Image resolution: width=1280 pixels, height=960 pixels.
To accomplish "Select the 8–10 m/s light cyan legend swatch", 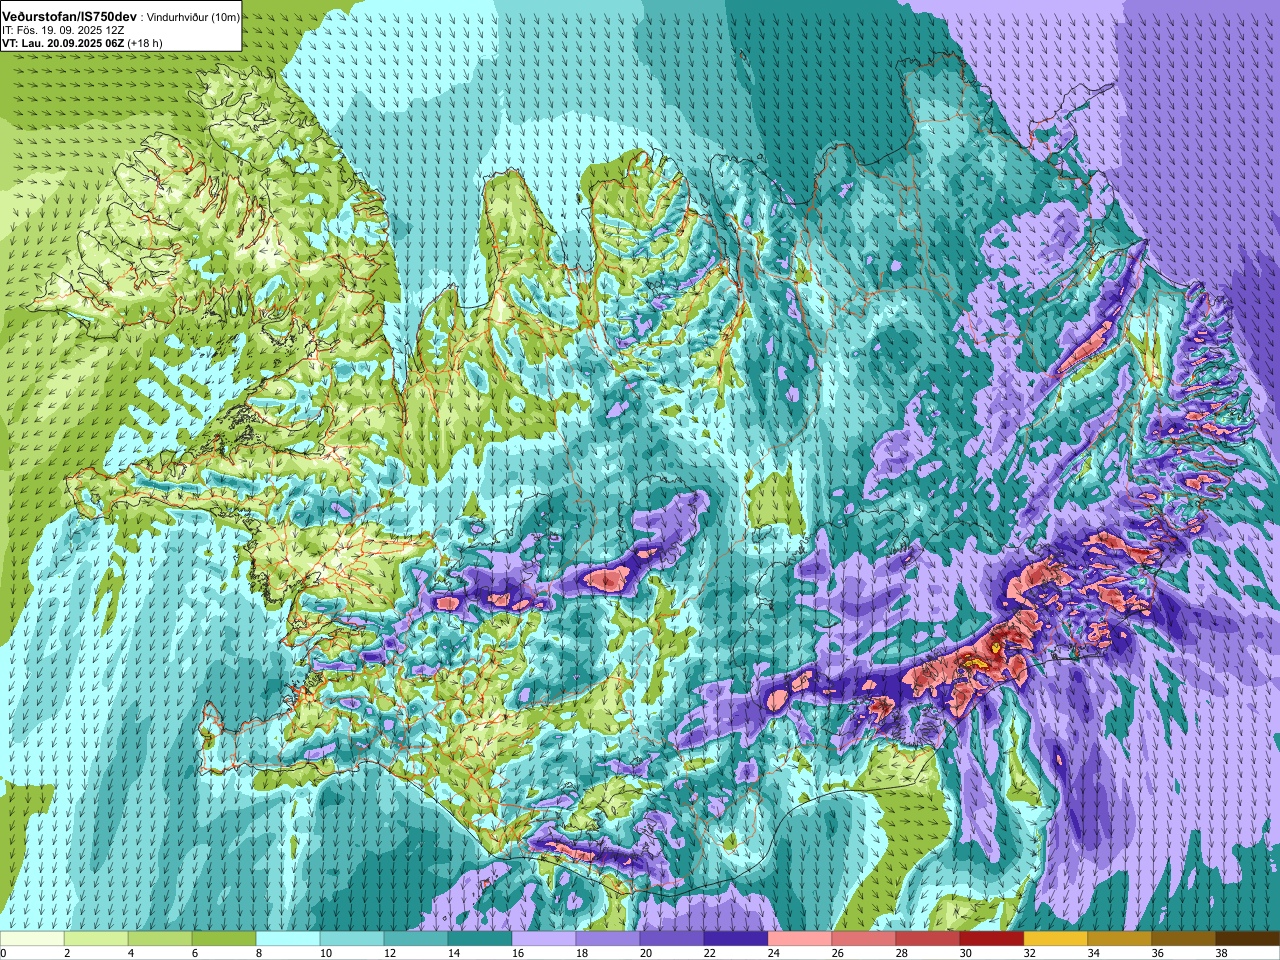I will pos(288,939).
